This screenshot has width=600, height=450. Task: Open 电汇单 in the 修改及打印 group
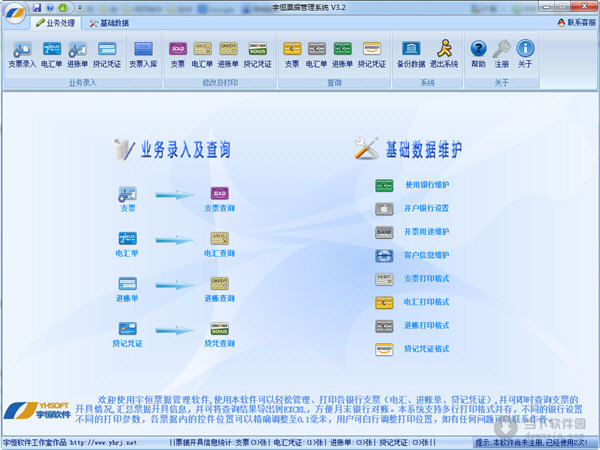click(202, 55)
